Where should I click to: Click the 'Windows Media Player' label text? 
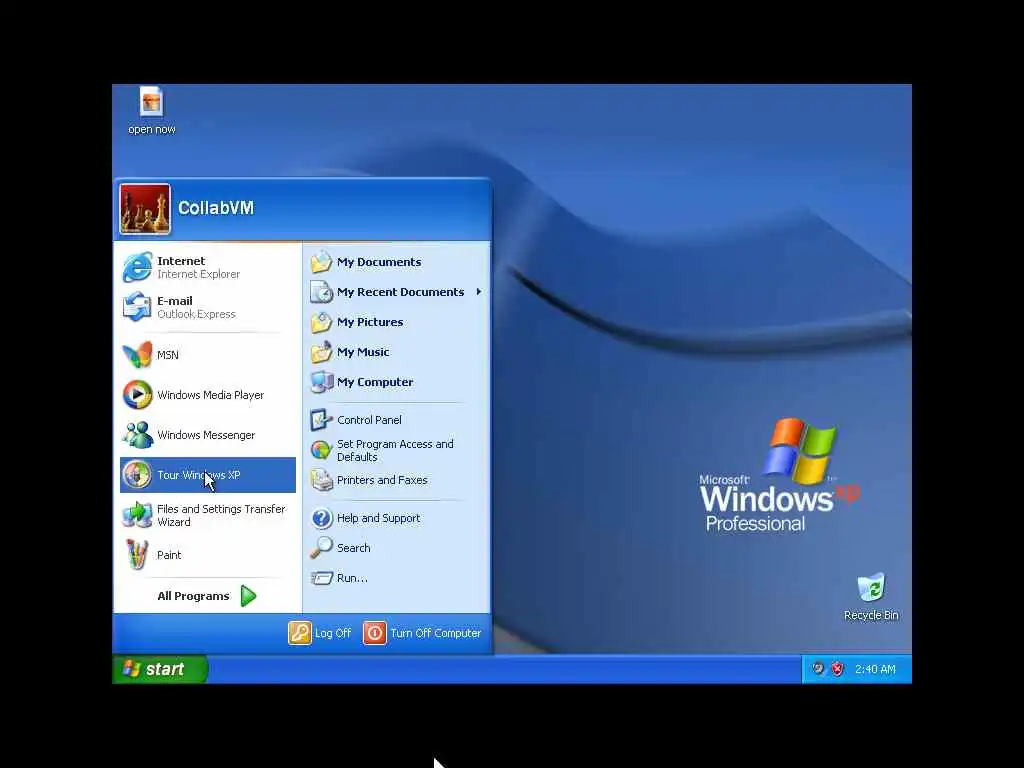pos(210,395)
